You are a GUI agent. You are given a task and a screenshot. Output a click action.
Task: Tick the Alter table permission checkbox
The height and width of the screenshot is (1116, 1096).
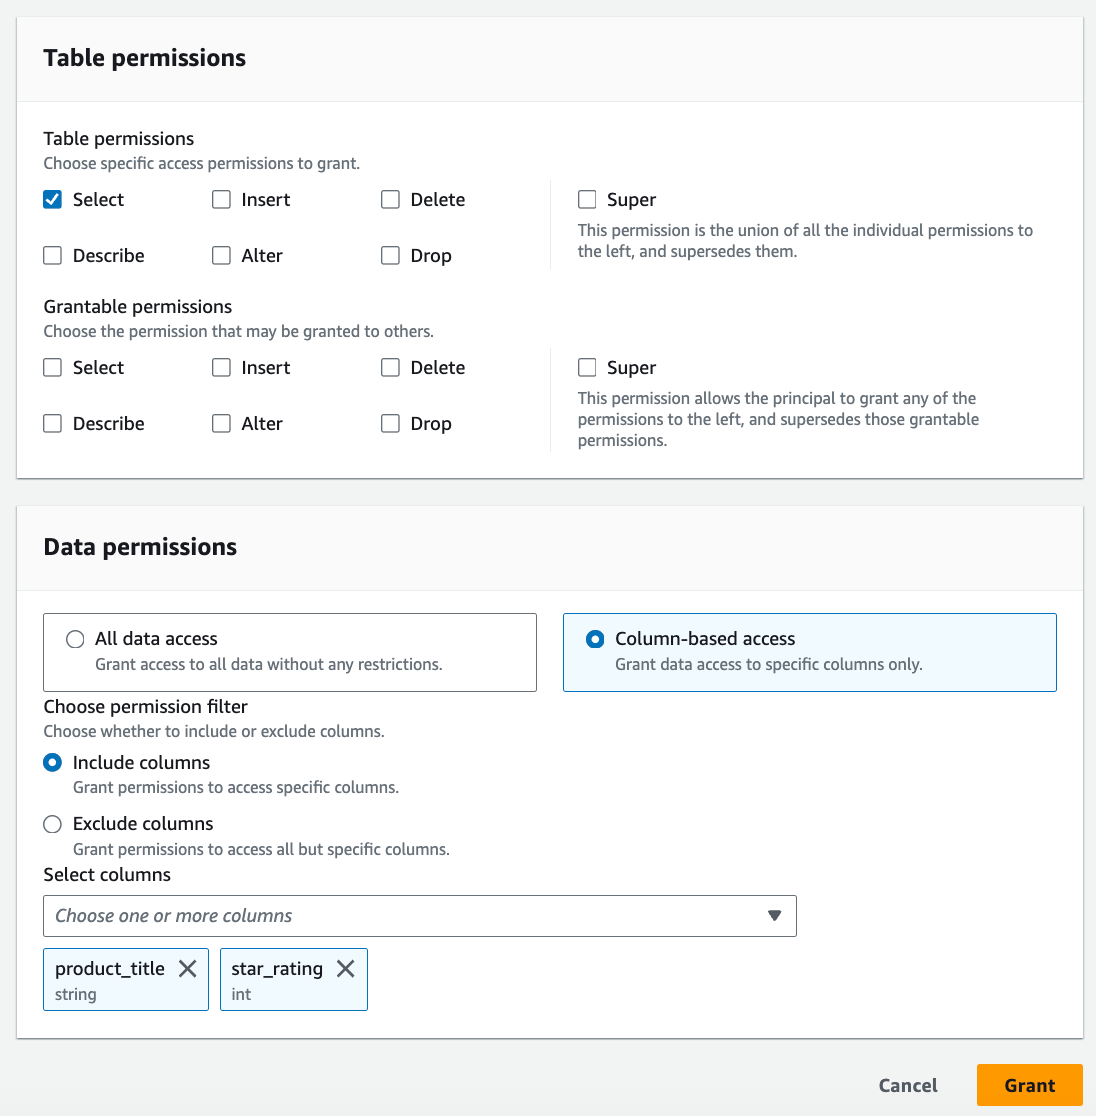tap(222, 256)
